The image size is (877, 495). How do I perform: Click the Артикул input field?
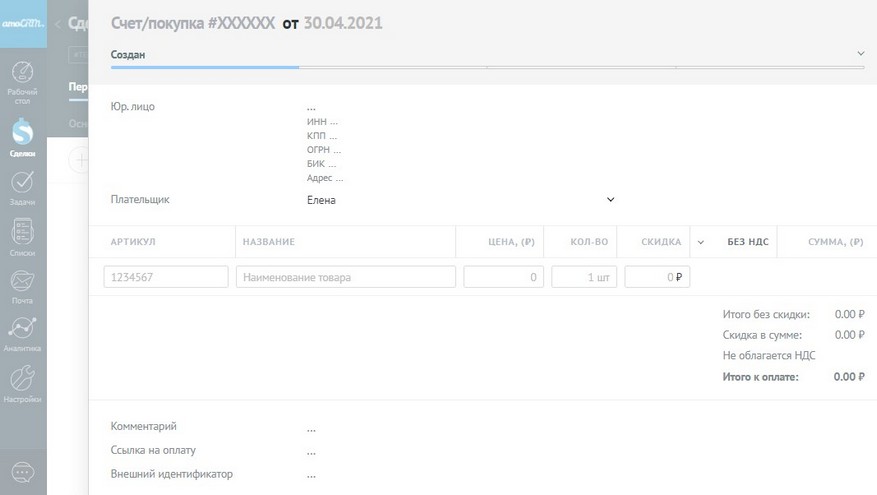166,277
